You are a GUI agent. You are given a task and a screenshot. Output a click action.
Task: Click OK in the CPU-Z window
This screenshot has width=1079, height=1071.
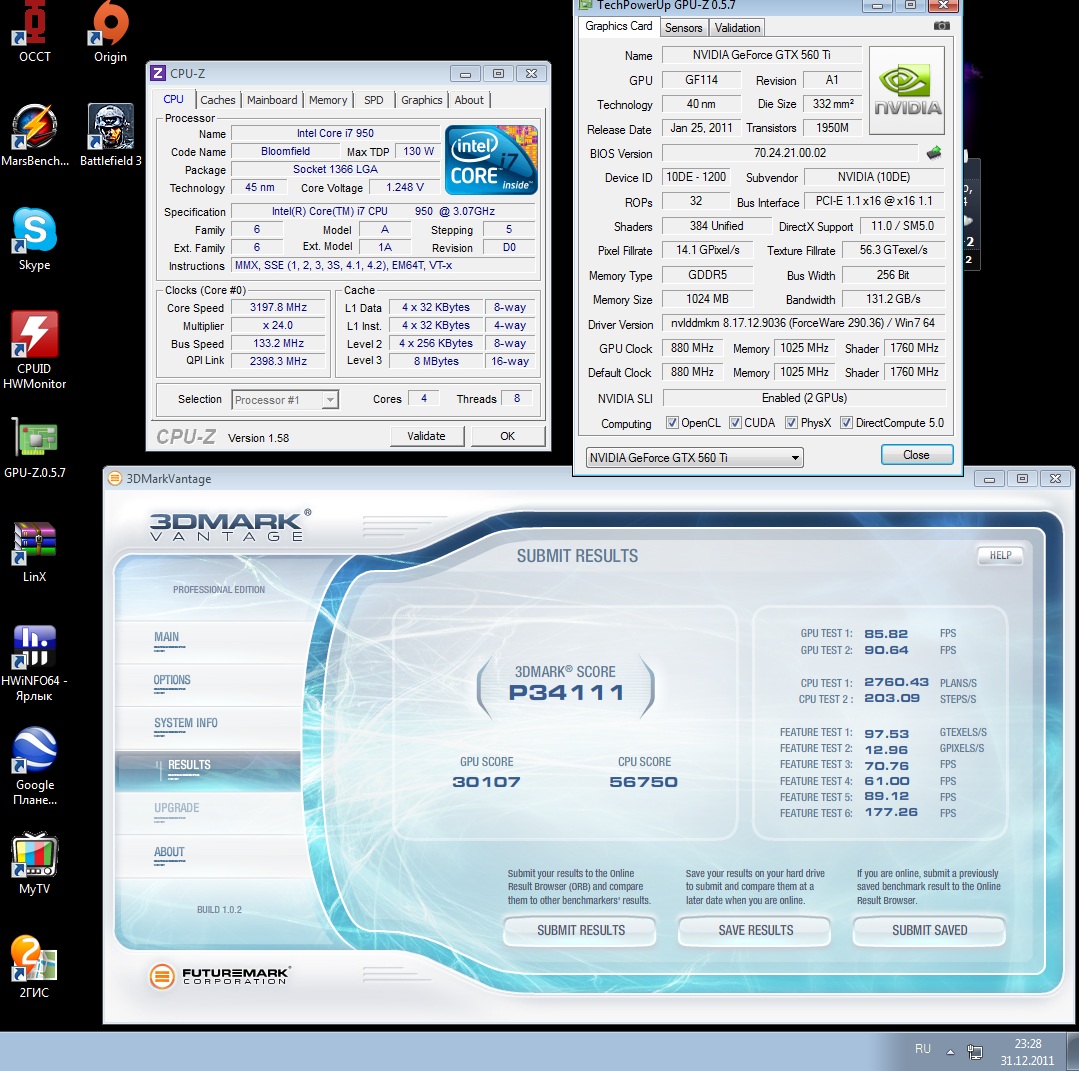tap(508, 436)
